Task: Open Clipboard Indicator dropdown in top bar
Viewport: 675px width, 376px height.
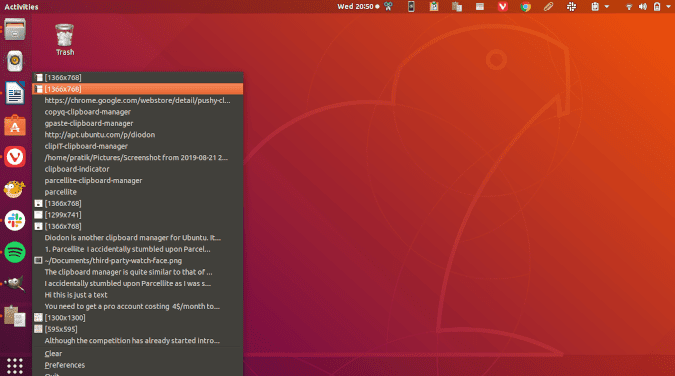Action: [x=600, y=6]
